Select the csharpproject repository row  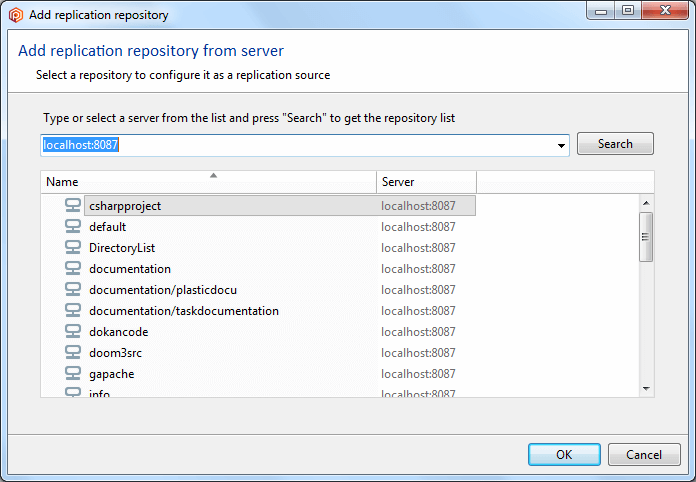[280, 205]
